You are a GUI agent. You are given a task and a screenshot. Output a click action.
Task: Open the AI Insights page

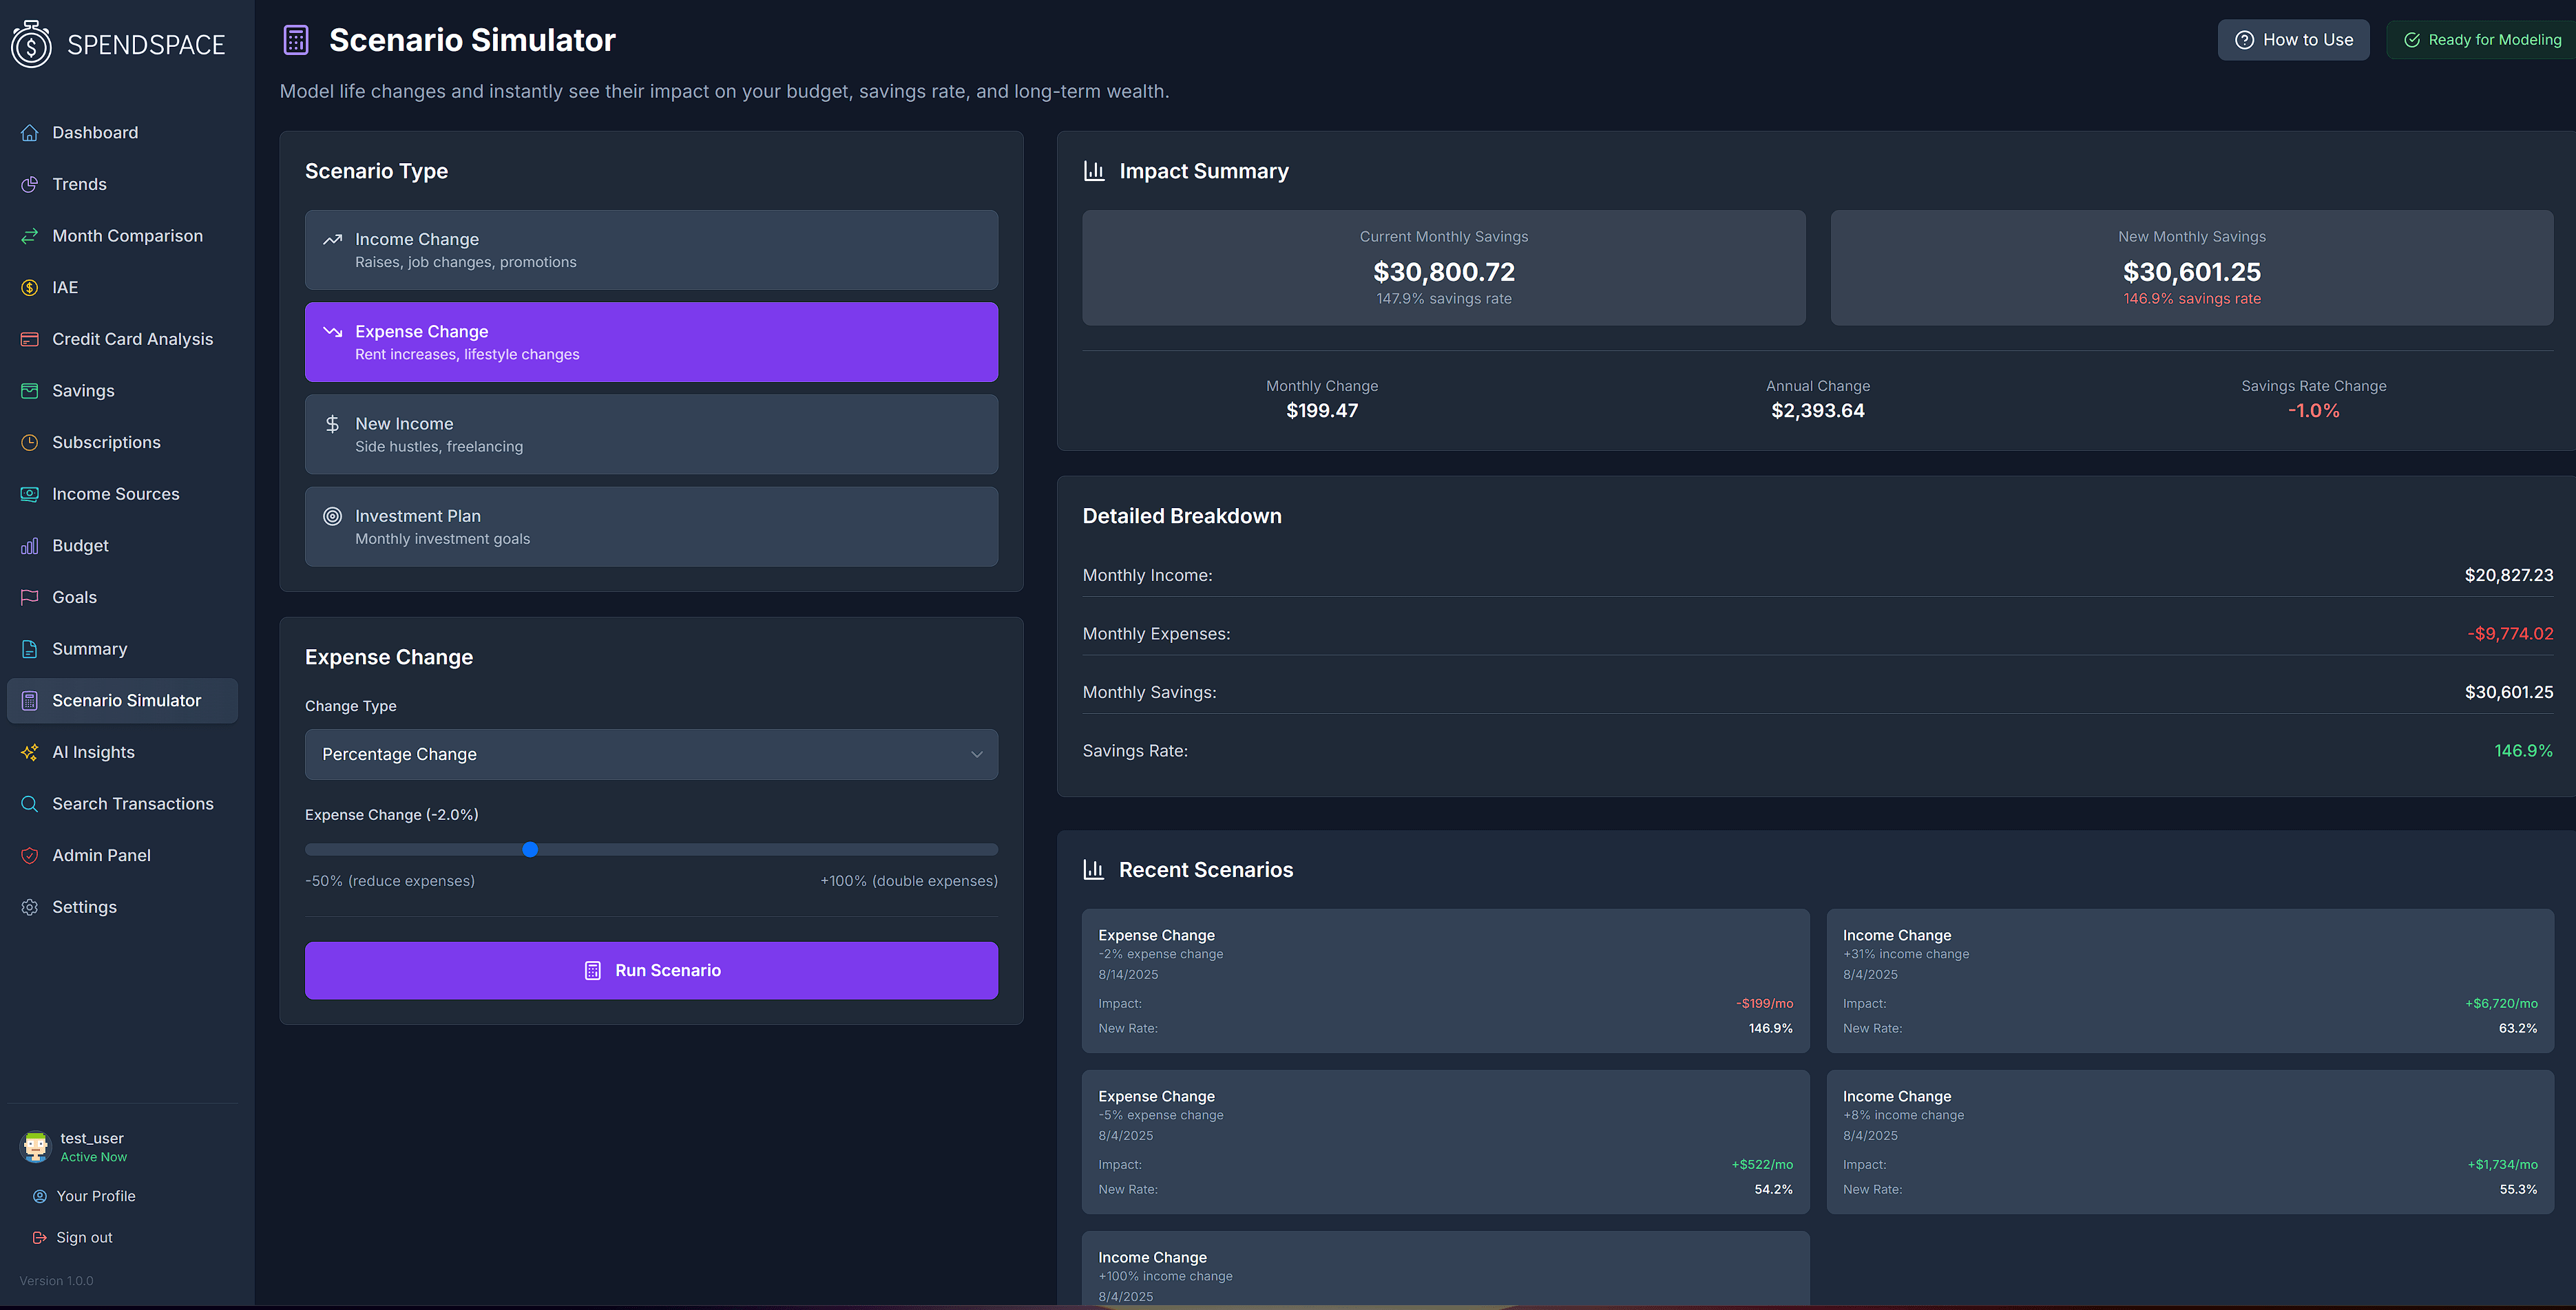coord(122,752)
